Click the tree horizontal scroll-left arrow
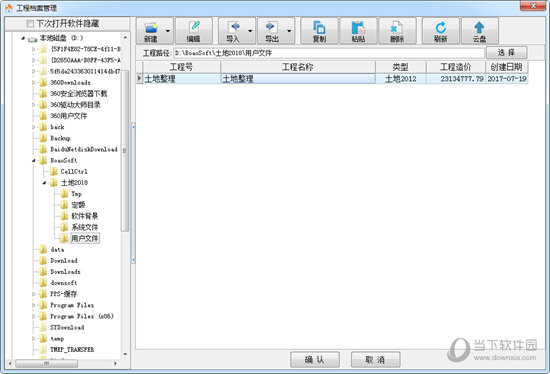Viewport: 550px width, 374px height. [x=10, y=364]
